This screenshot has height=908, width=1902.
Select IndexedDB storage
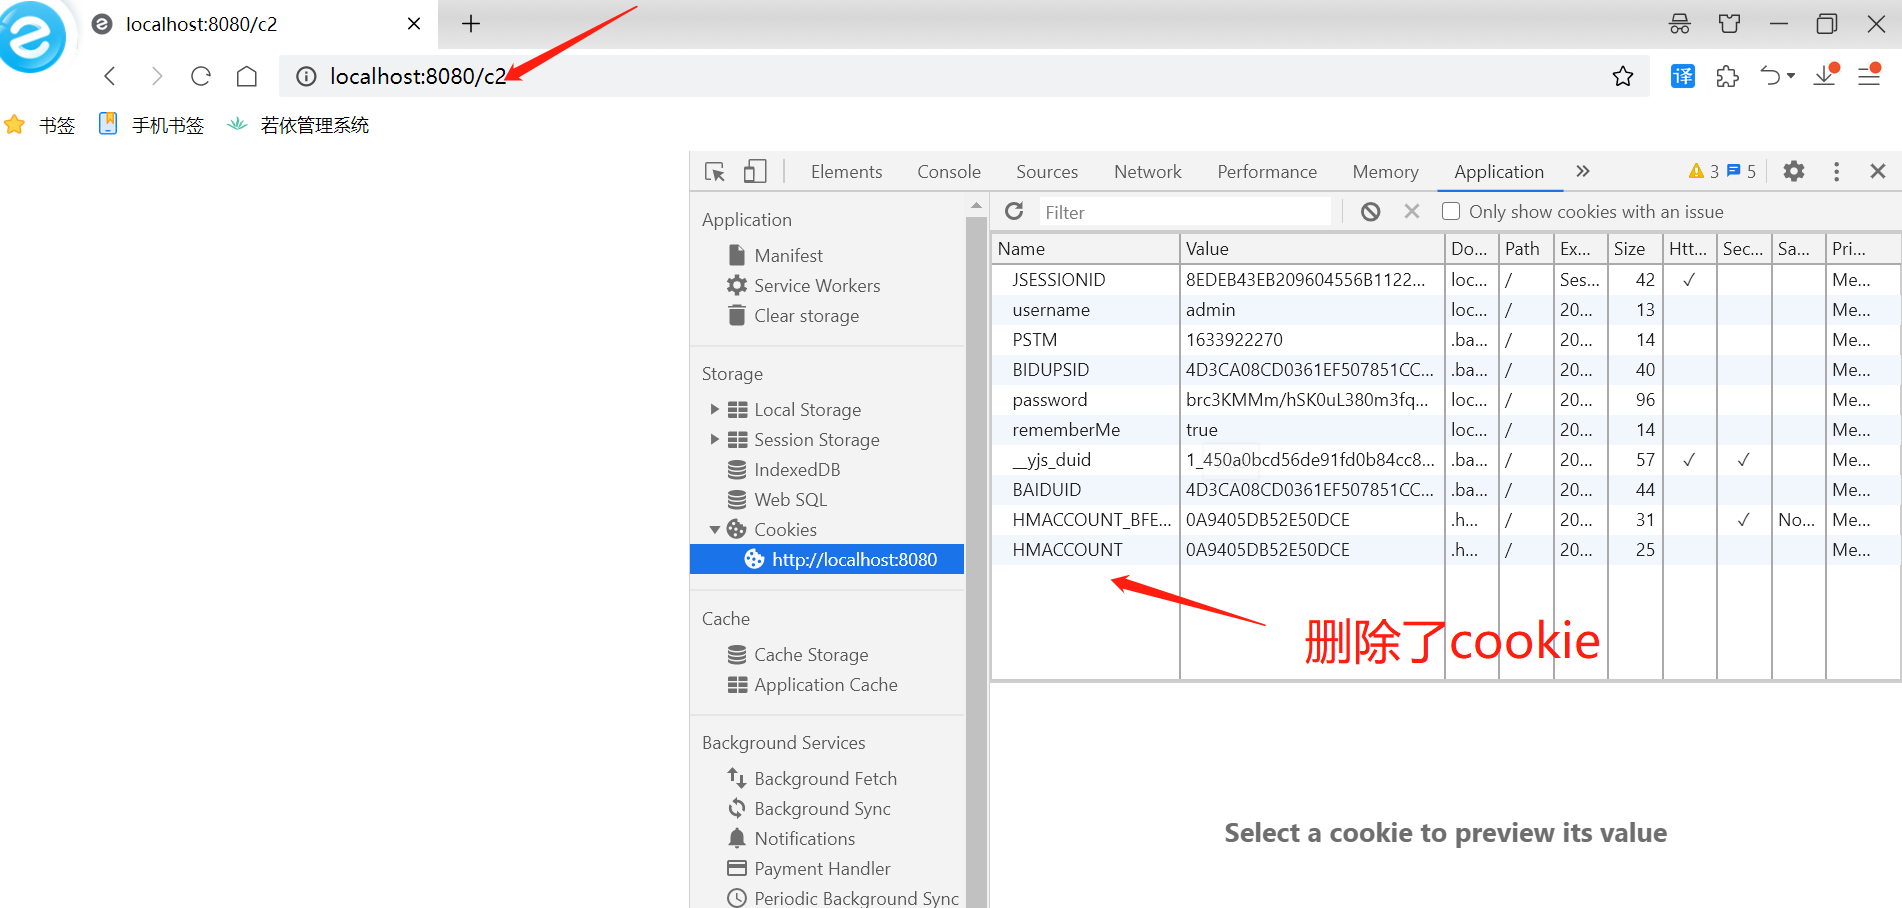(797, 470)
